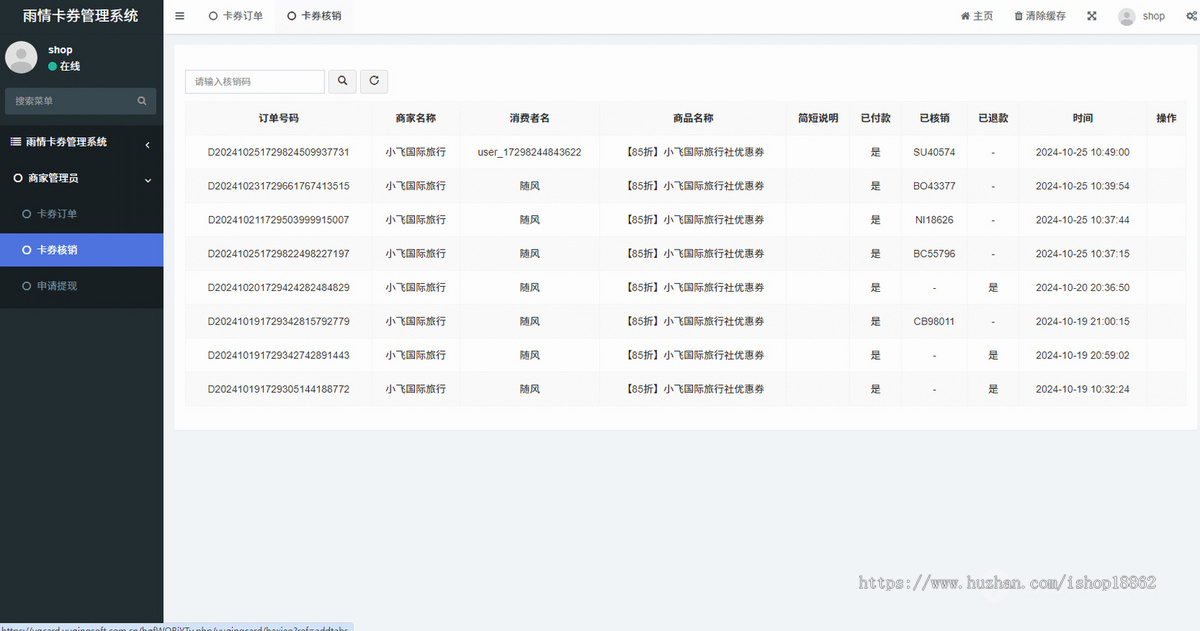The height and width of the screenshot is (631, 1200).
Task: Click the 搜索菜单 sidebar search box
Action: tap(70, 101)
